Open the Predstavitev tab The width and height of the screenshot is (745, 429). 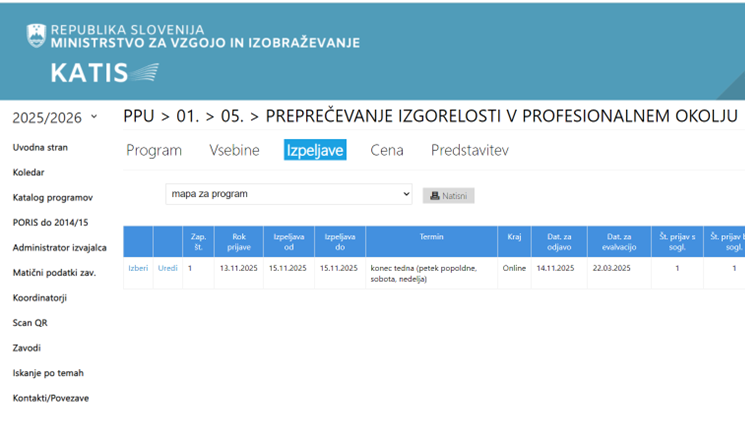tap(469, 151)
